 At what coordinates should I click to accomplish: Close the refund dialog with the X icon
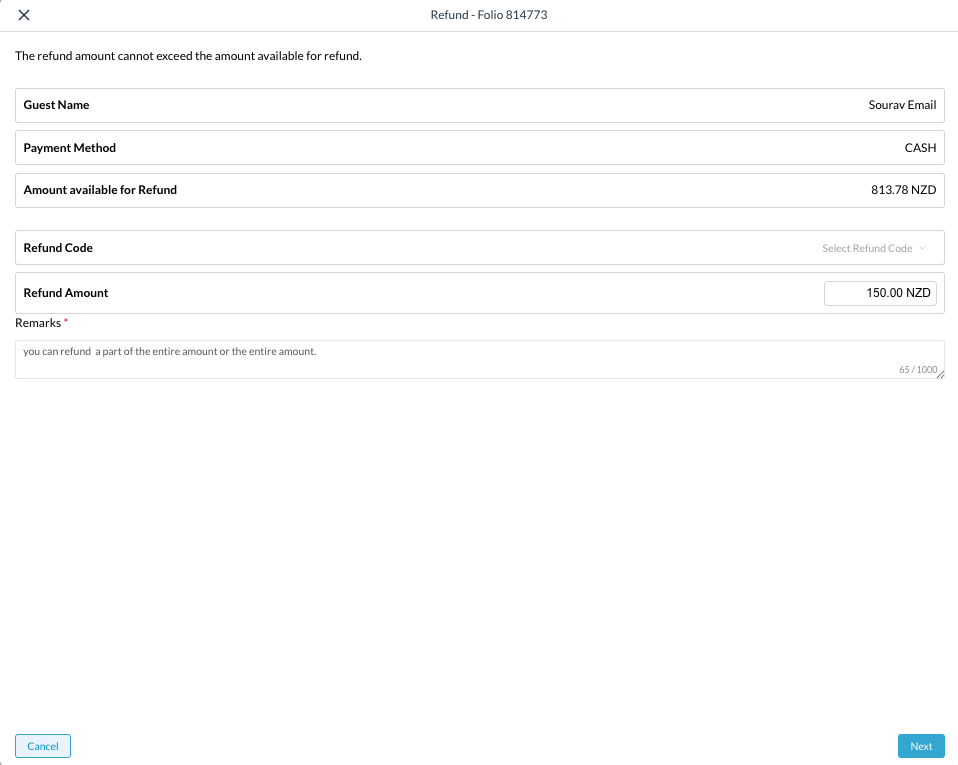click(24, 15)
